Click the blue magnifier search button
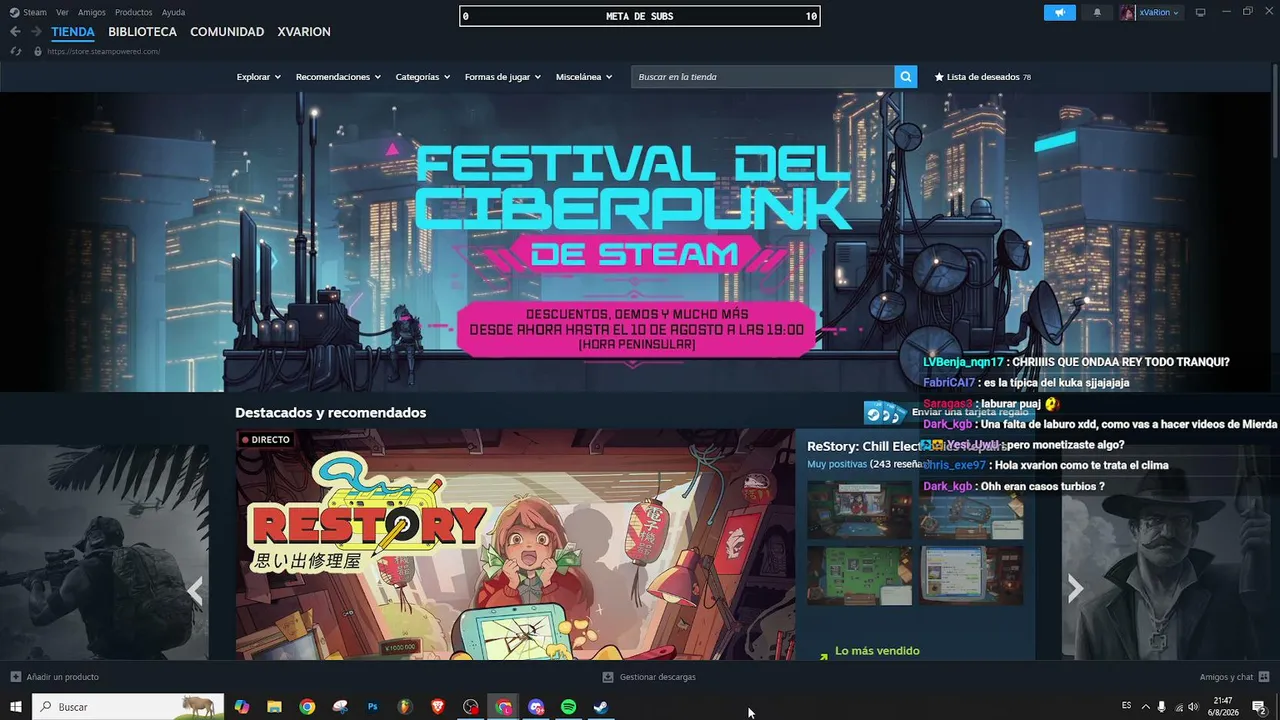 pos(905,77)
